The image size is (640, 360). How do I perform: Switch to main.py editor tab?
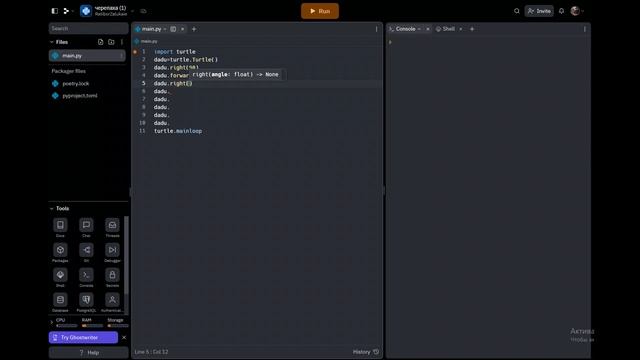pos(151,29)
